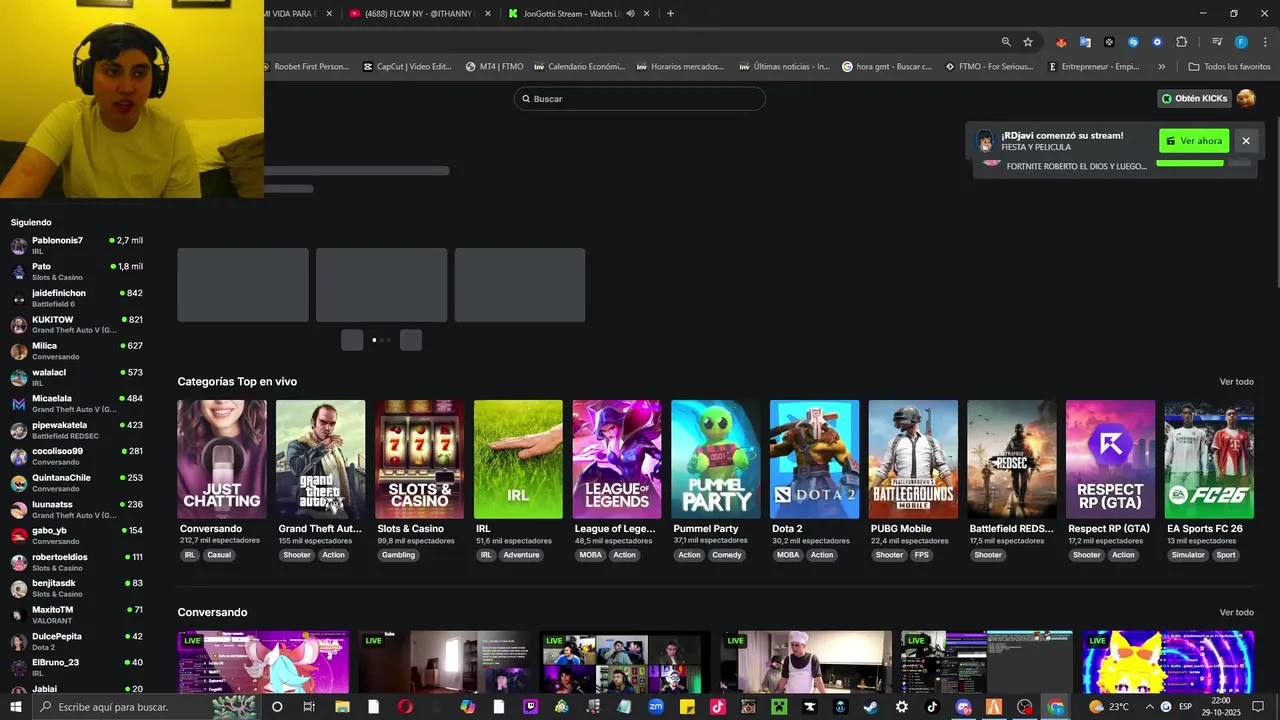Open Opera from the taskbar
This screenshot has width=1280, height=720.
tap(404, 706)
